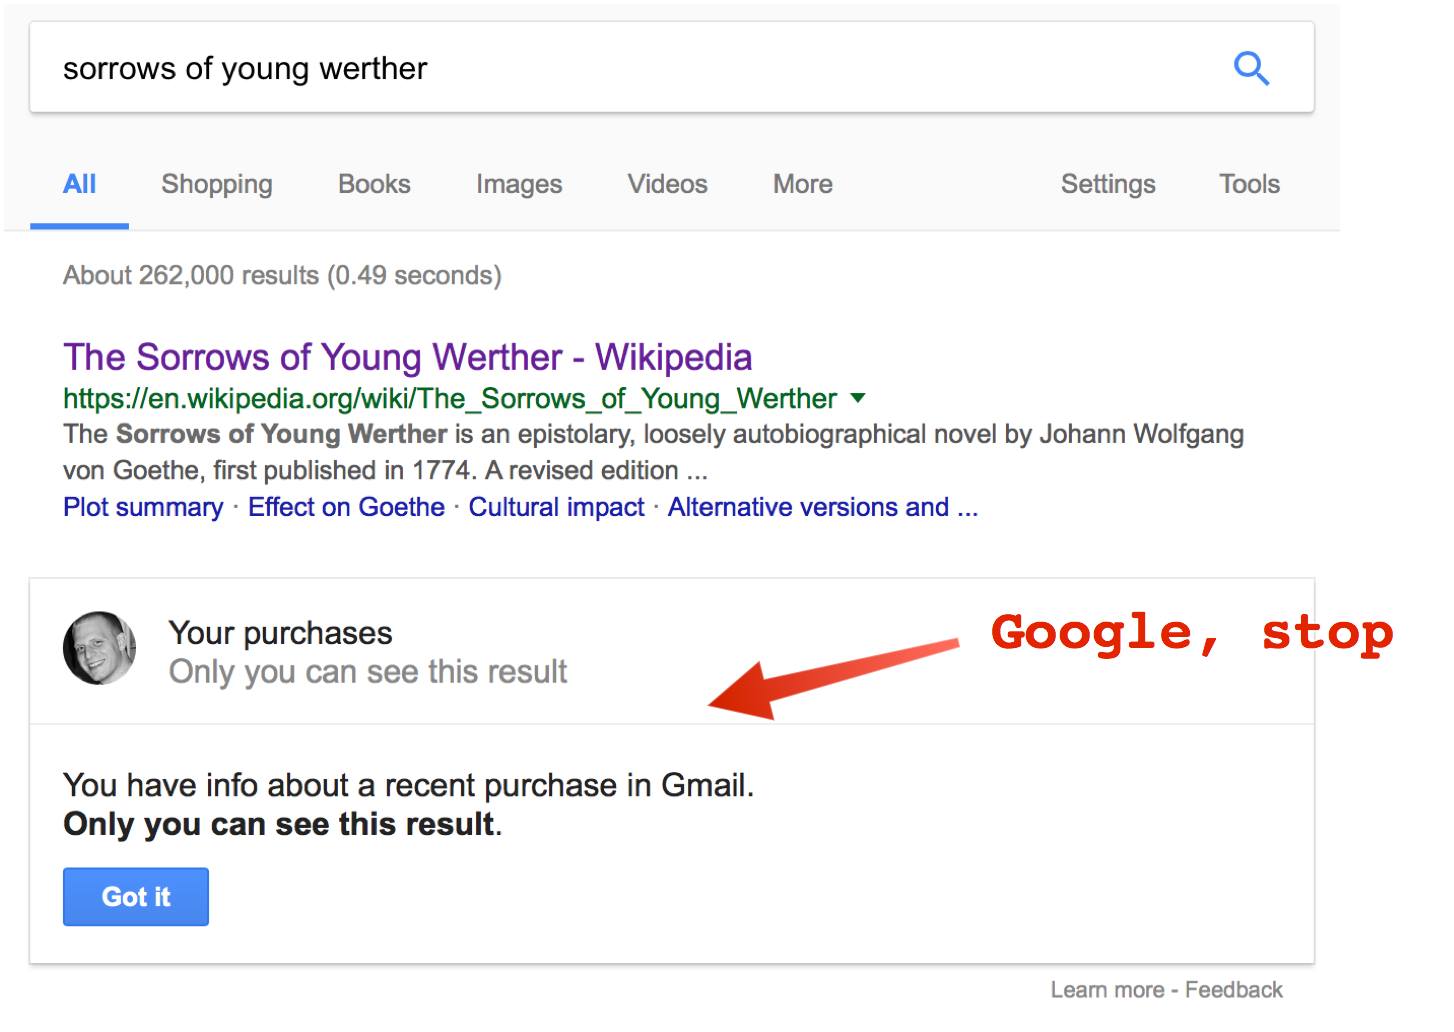Click the profile photo beside Your purchases
The image size is (1454, 1032).
[x=99, y=648]
